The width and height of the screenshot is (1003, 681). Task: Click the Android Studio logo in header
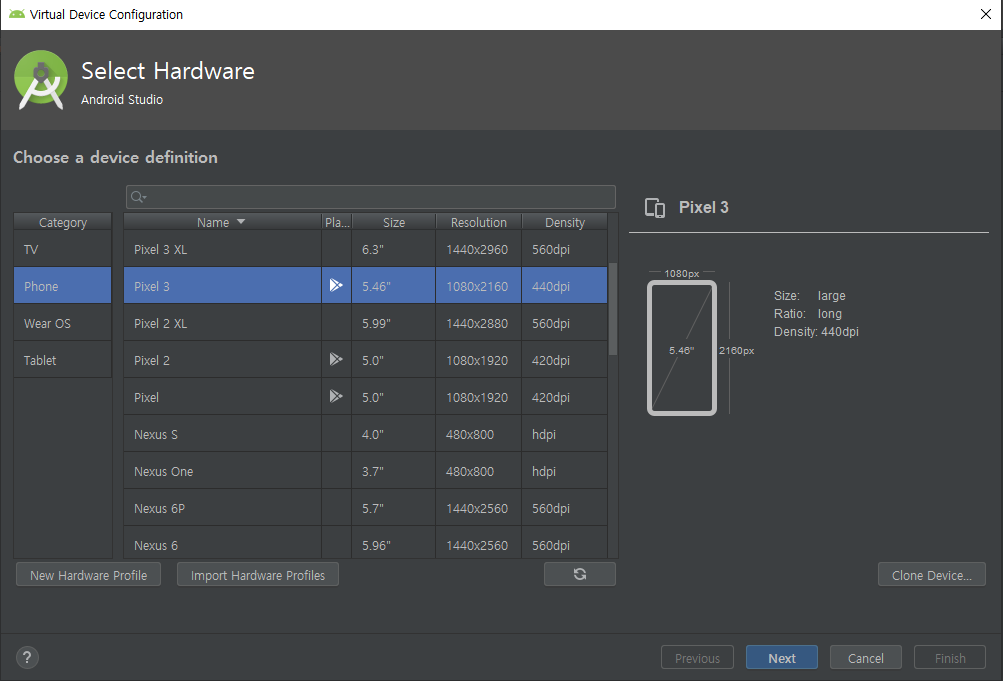41,80
